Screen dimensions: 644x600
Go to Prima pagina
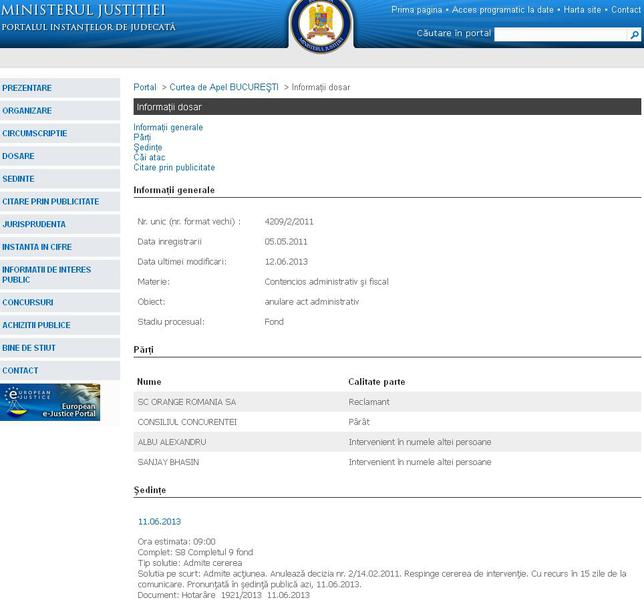click(x=416, y=9)
